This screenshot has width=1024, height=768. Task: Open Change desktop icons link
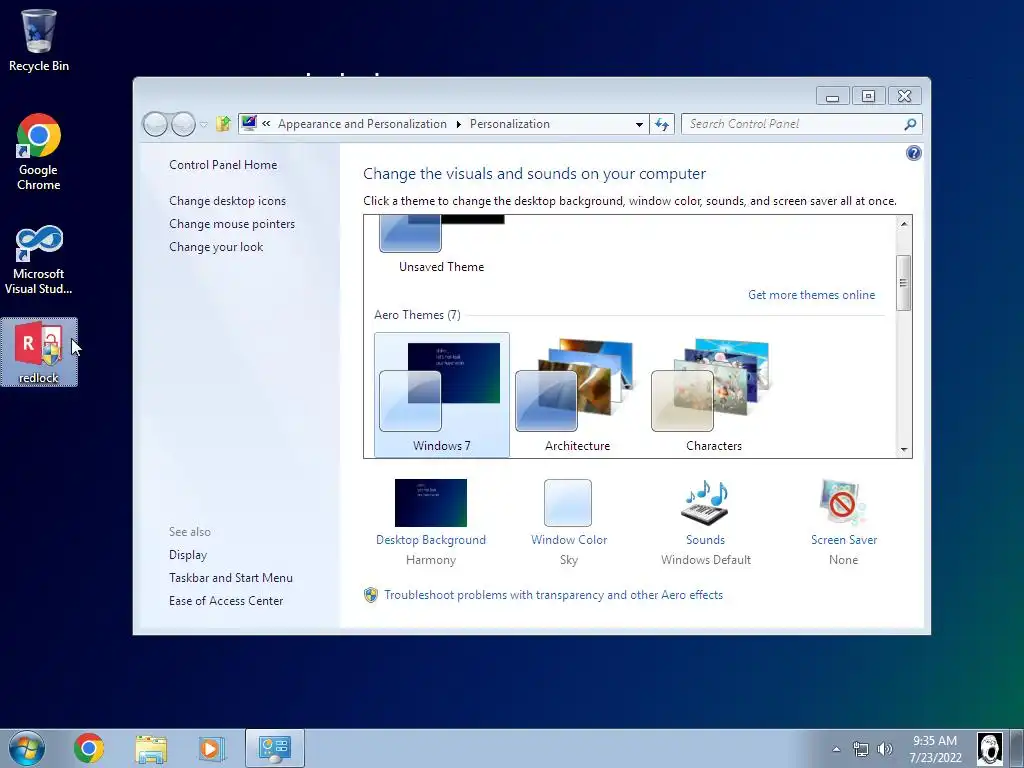tap(227, 200)
